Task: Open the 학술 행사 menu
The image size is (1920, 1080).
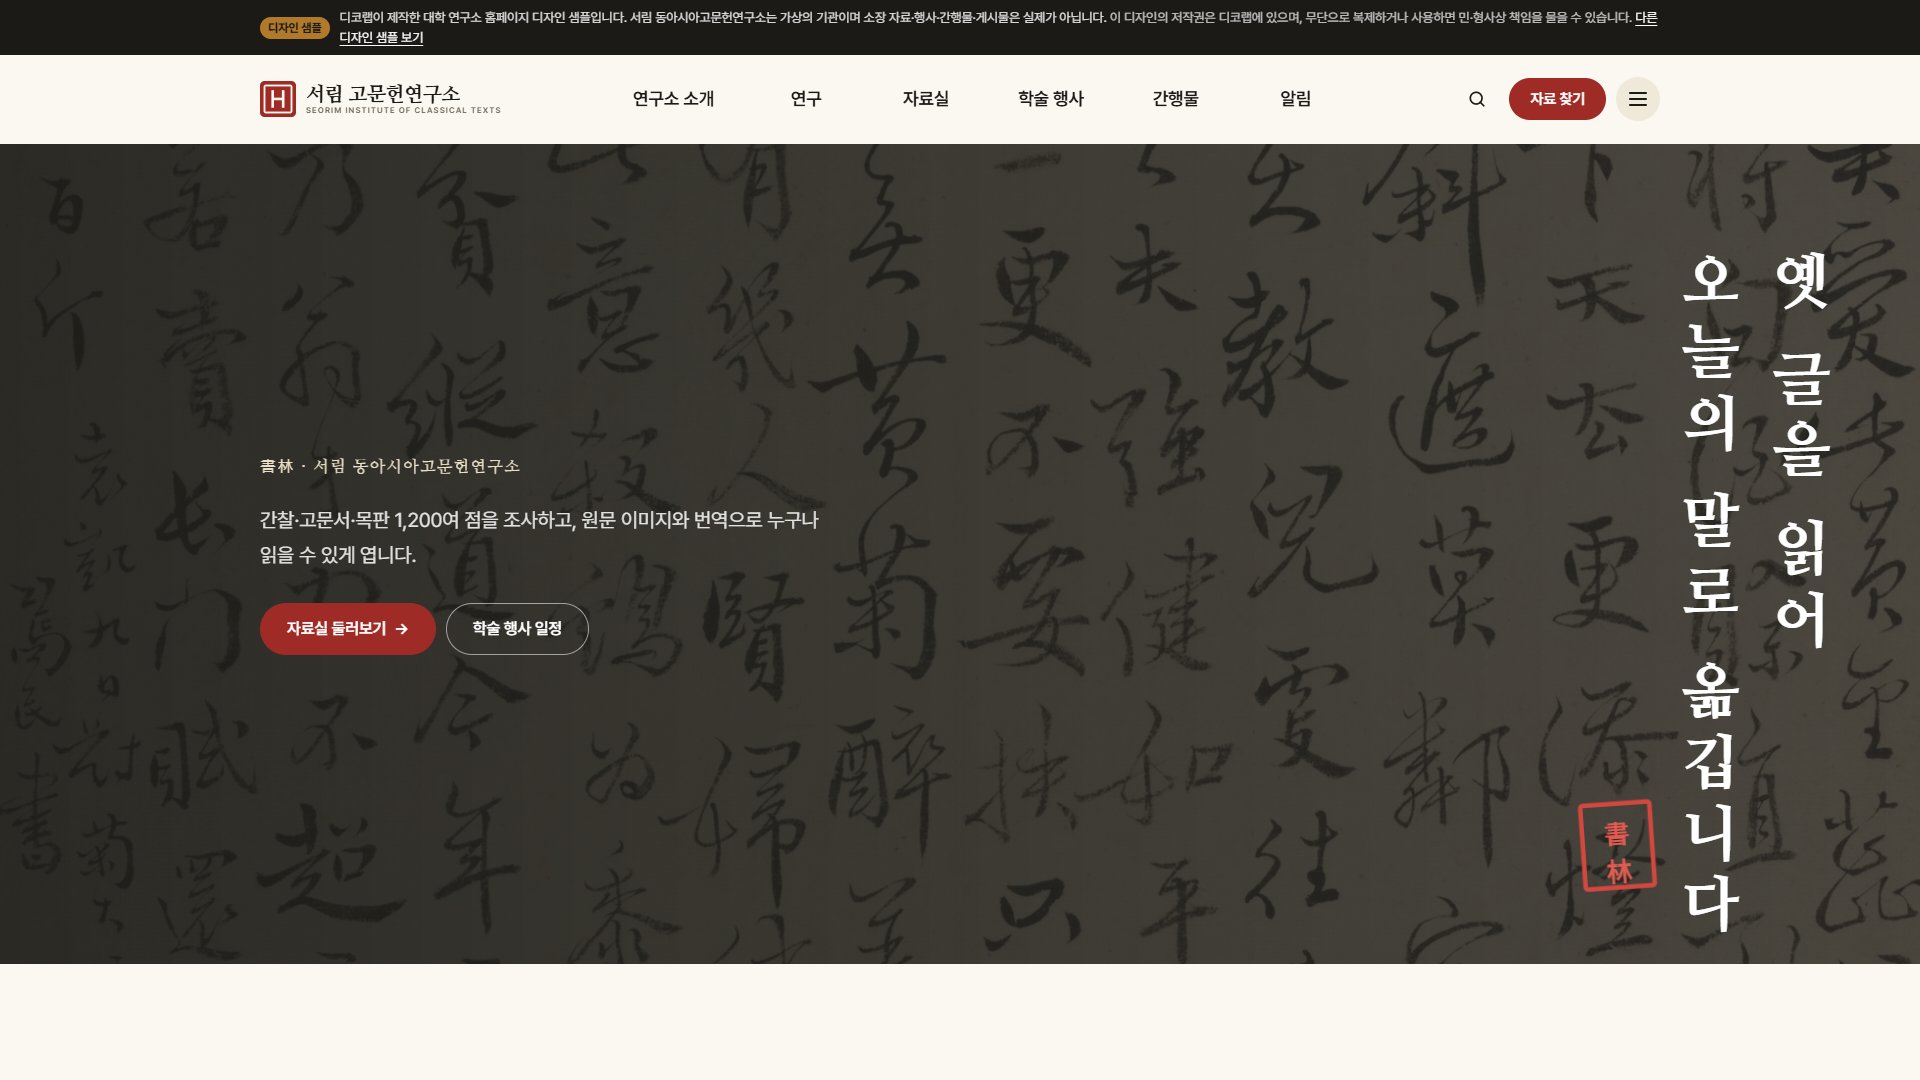Action: coord(1051,99)
